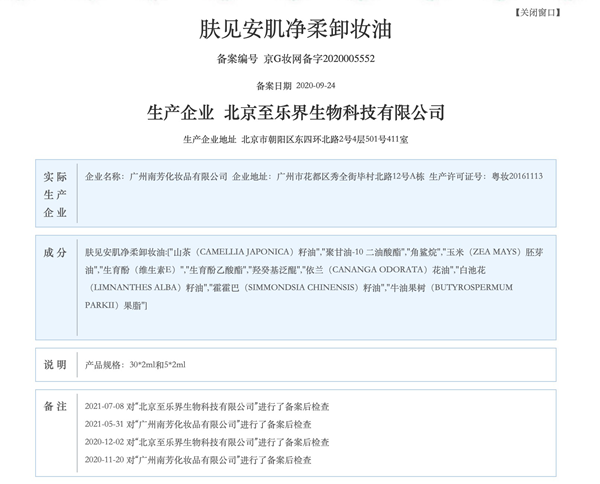Select the text 企业名称：广州南芳化妆品有限公司
This screenshot has height=484, width=600.
[156, 176]
